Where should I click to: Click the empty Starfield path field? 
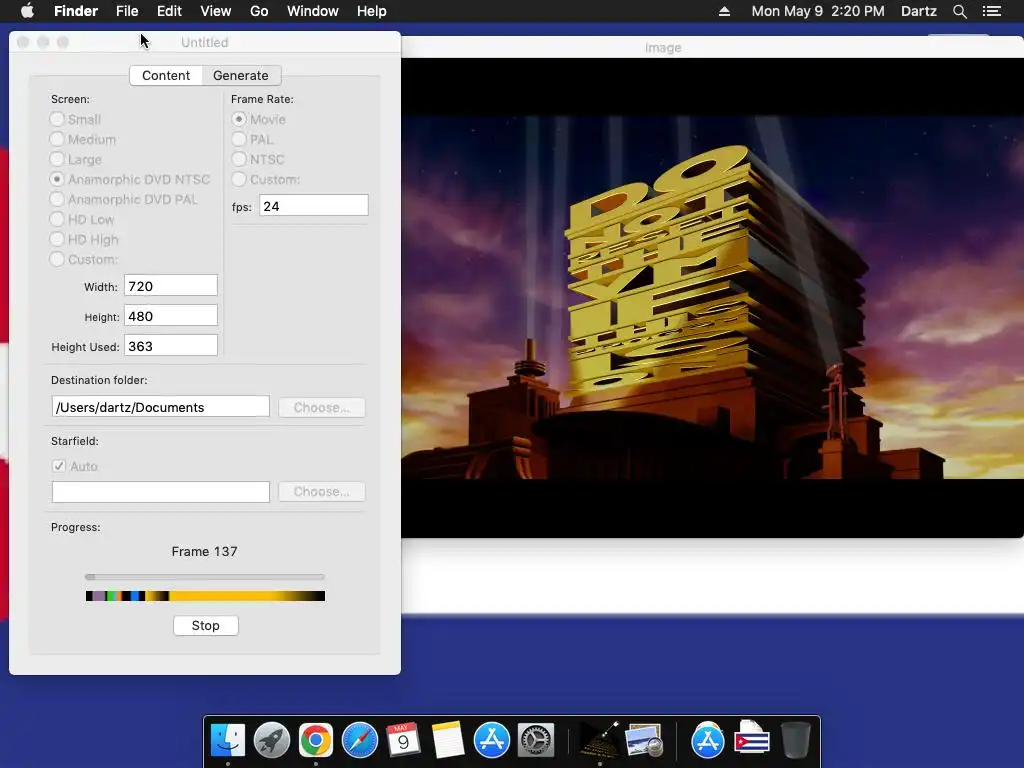(x=161, y=492)
